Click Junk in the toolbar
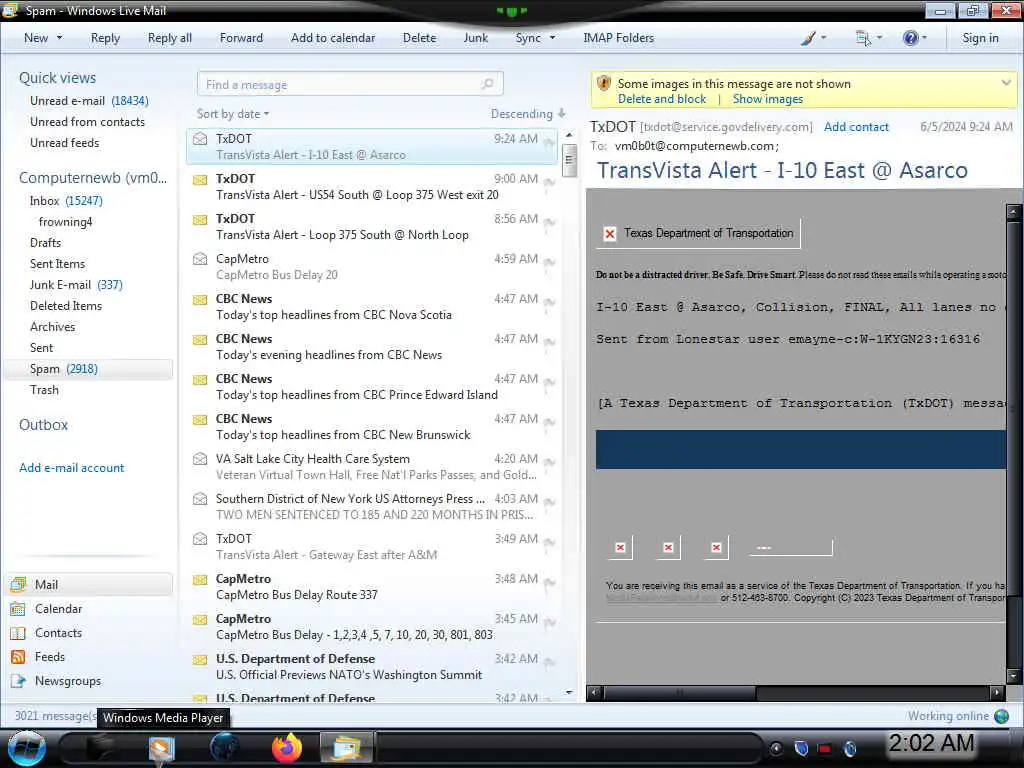This screenshot has width=1024, height=768. (x=475, y=38)
